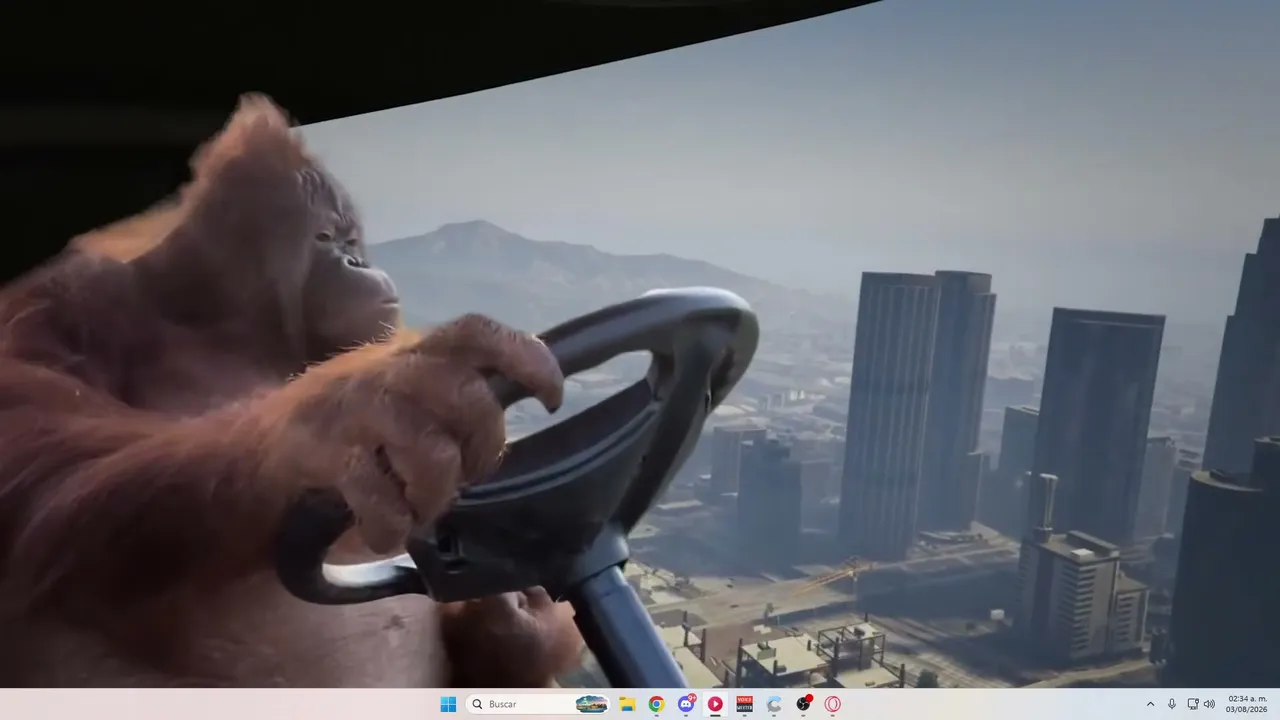The height and width of the screenshot is (720, 1280).
Task: Click the microphone tray icon
Action: 1172,704
